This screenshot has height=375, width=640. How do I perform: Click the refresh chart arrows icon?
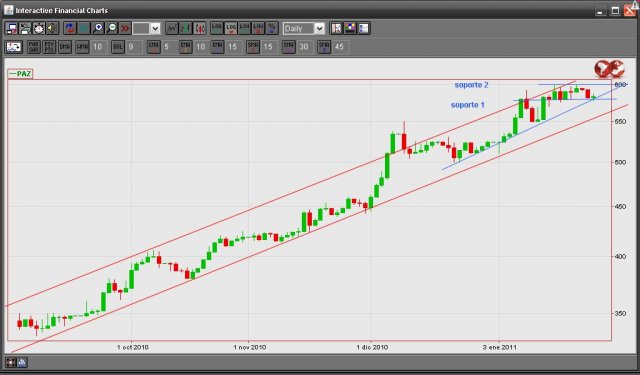point(70,29)
